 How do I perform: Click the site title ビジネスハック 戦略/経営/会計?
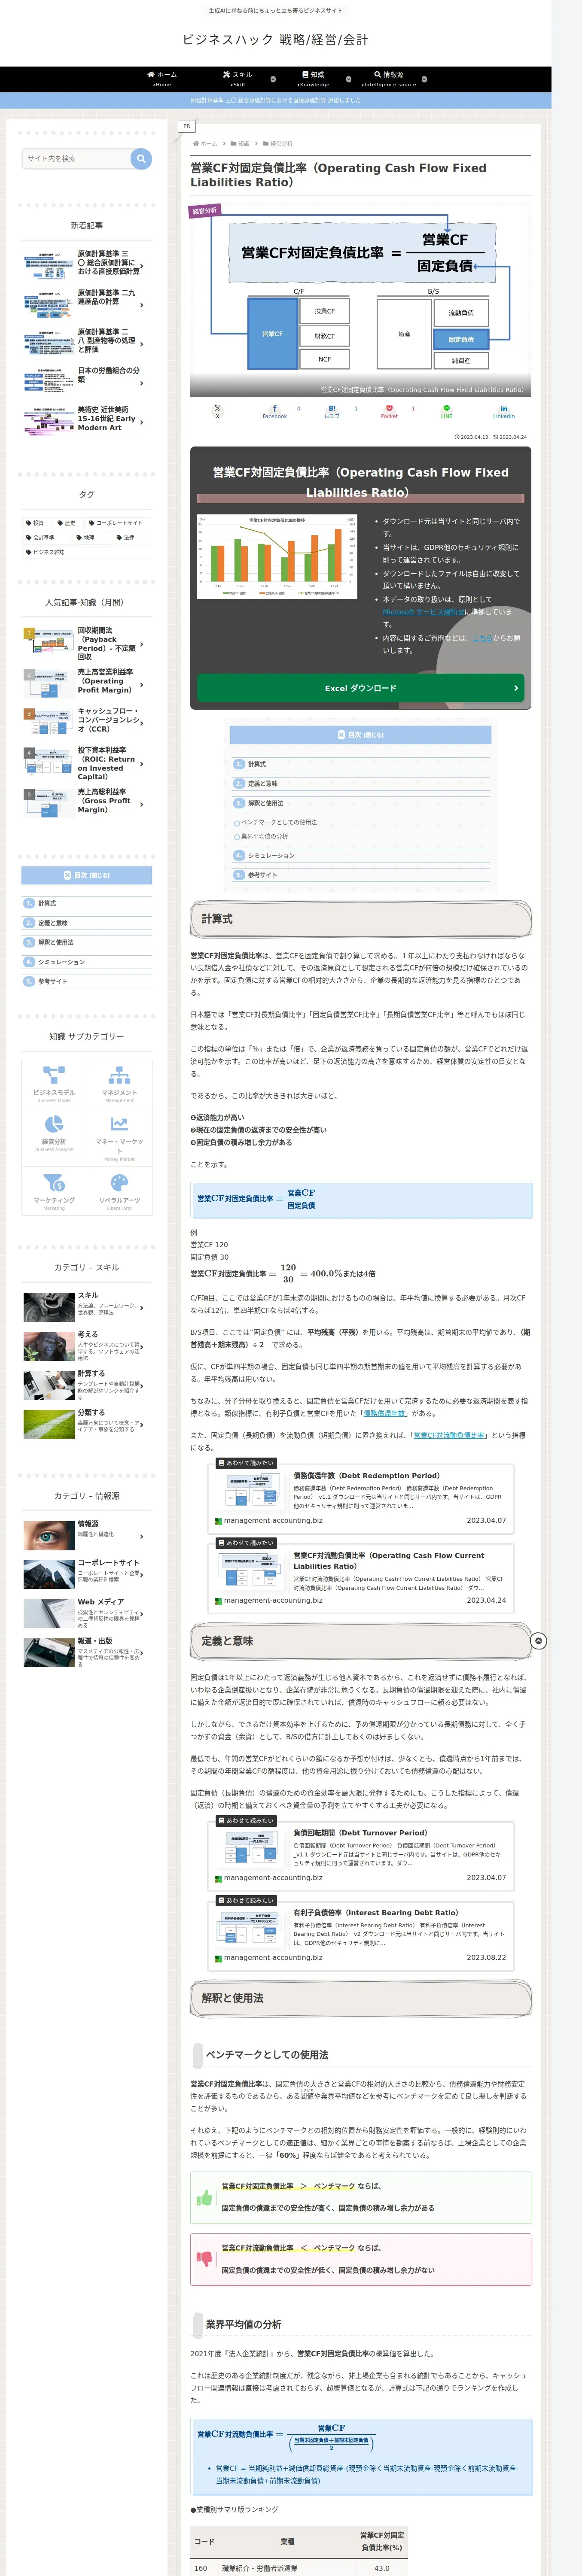pos(275,40)
